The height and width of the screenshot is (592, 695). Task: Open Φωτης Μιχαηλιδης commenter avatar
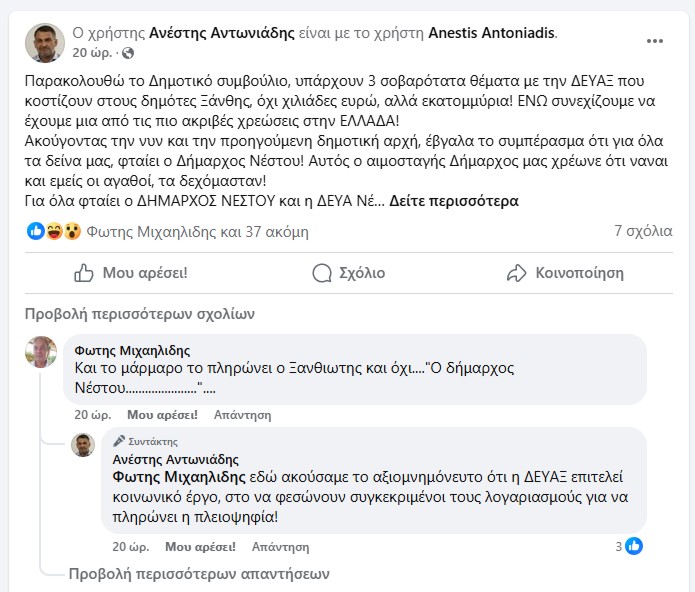[40, 352]
